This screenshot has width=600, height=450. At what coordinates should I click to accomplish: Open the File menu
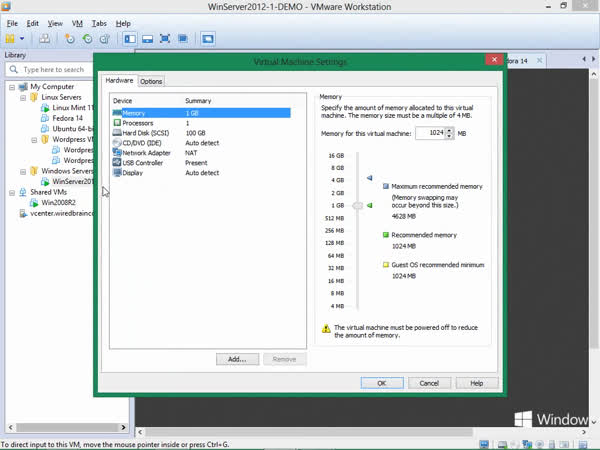click(12, 23)
